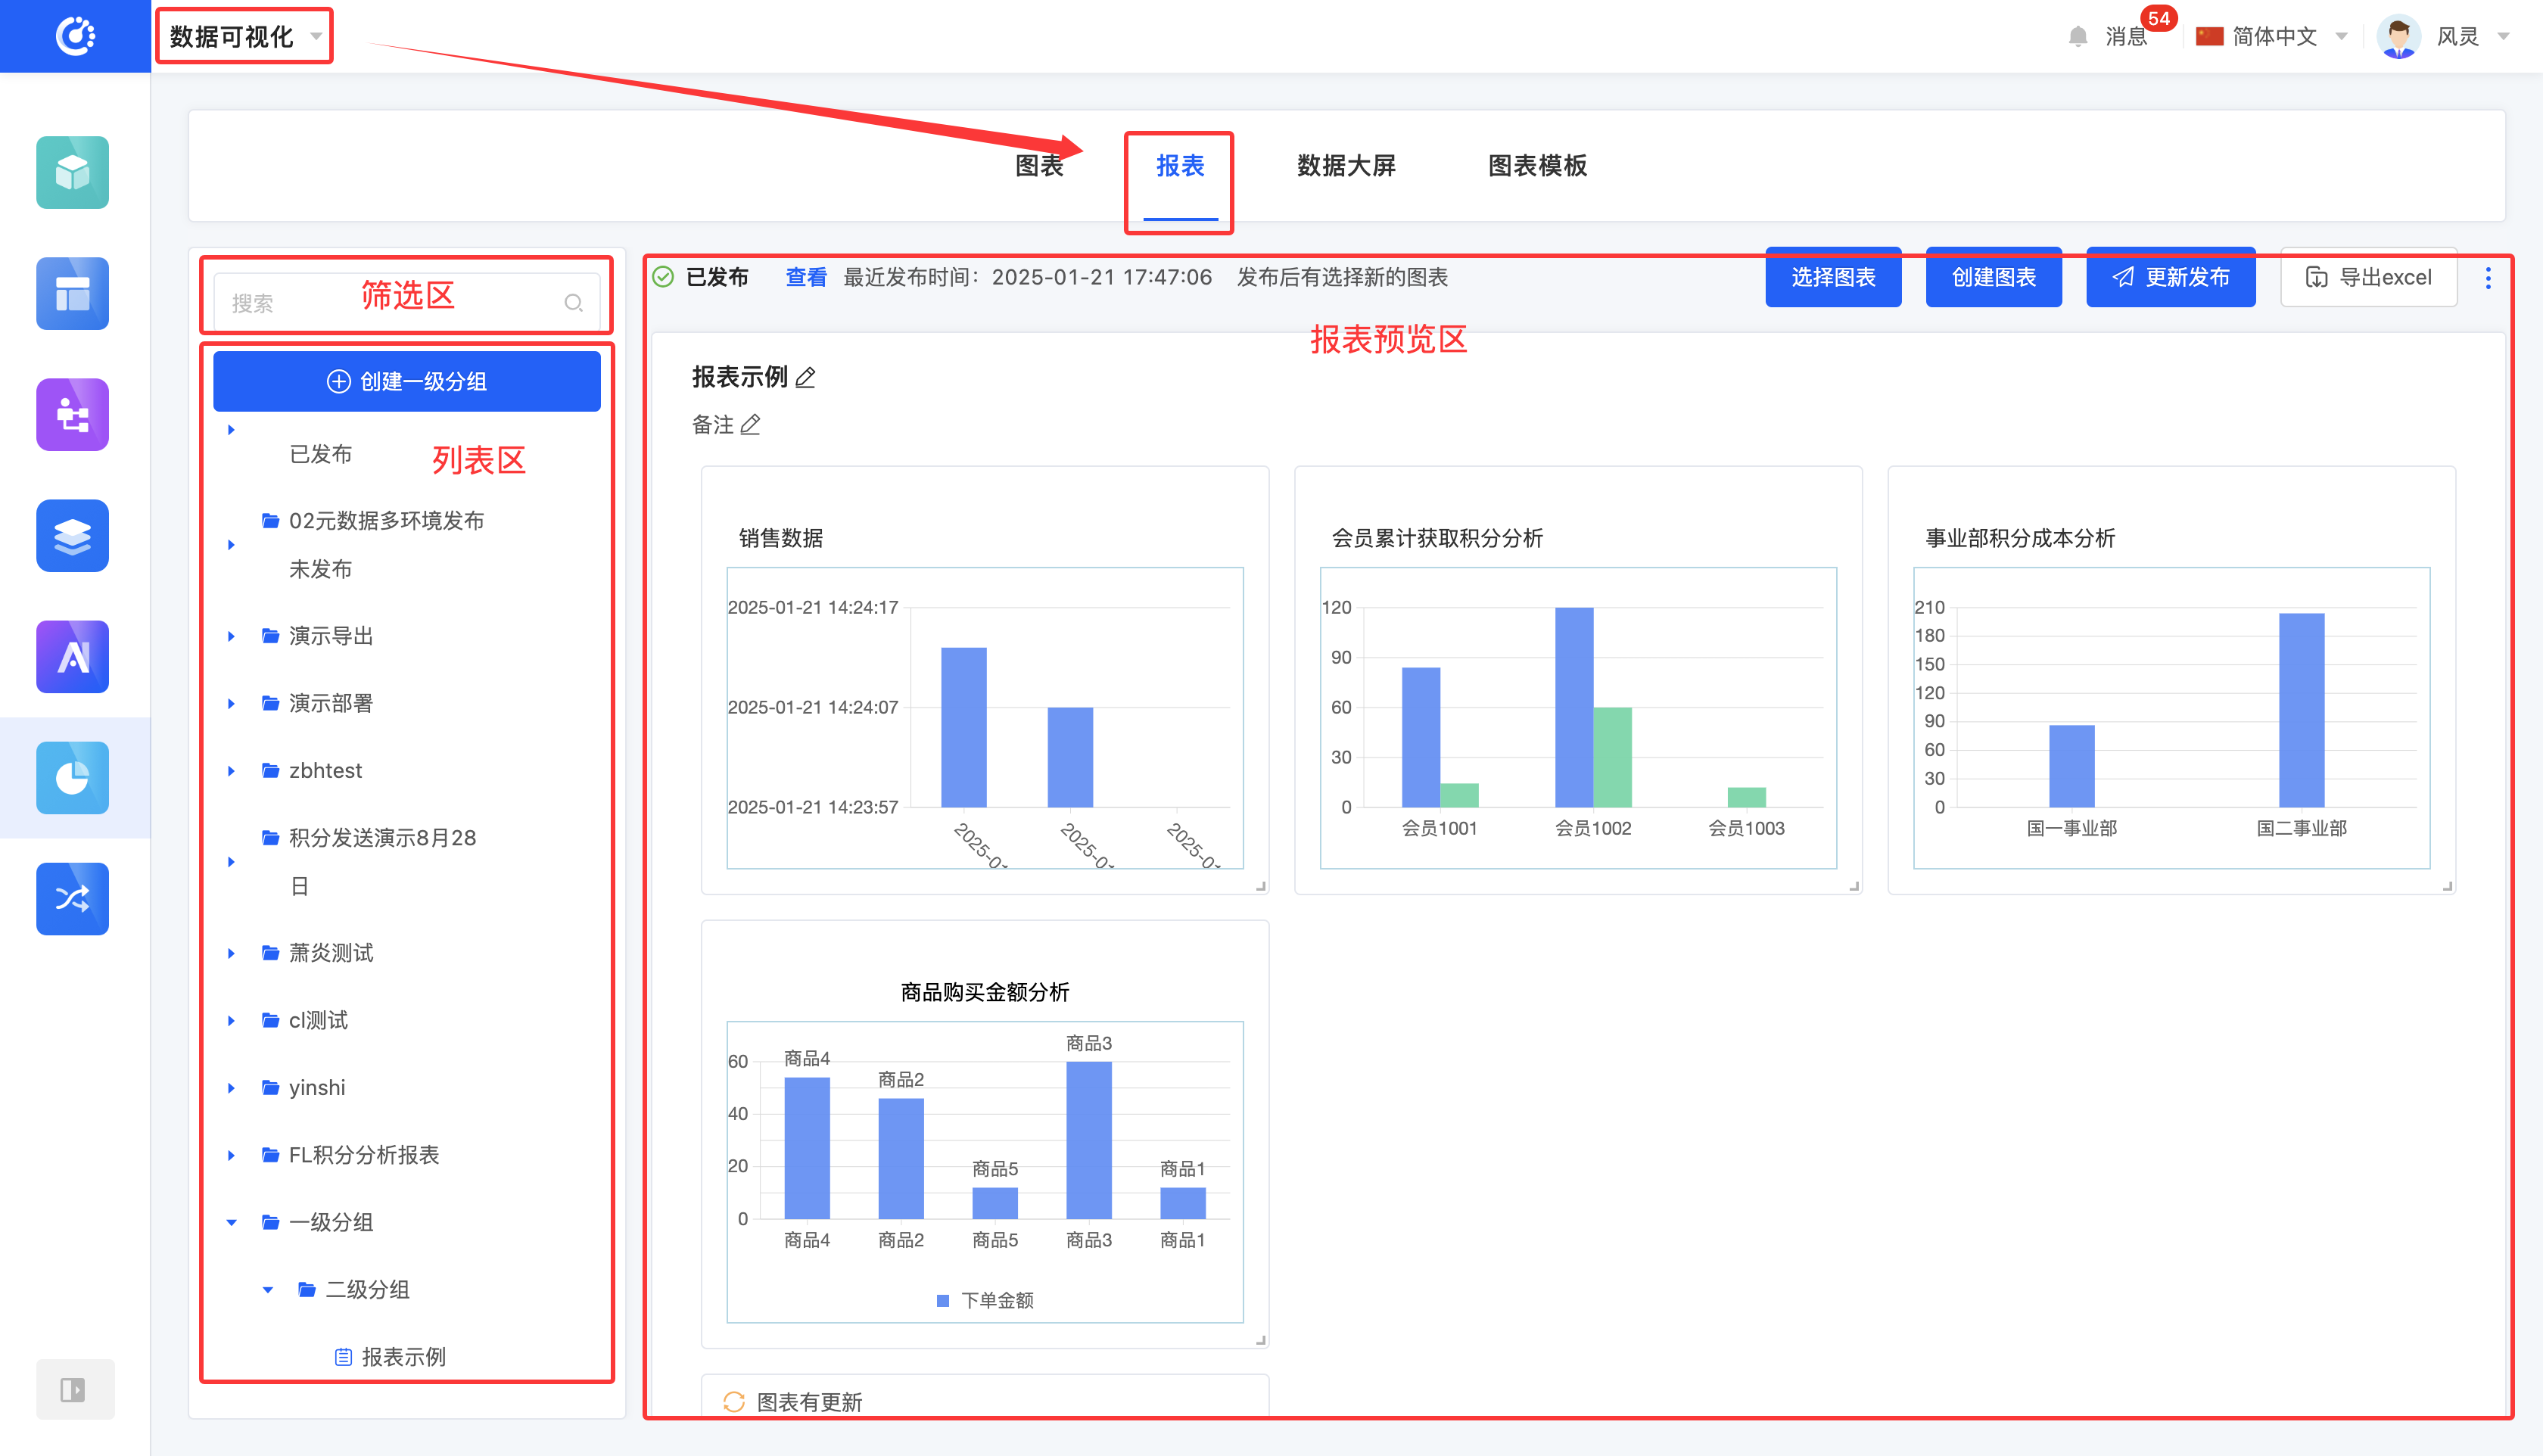Switch to the 图表模板 tab
Image resolution: width=2543 pixels, height=1456 pixels.
pyautogui.click(x=1537, y=166)
